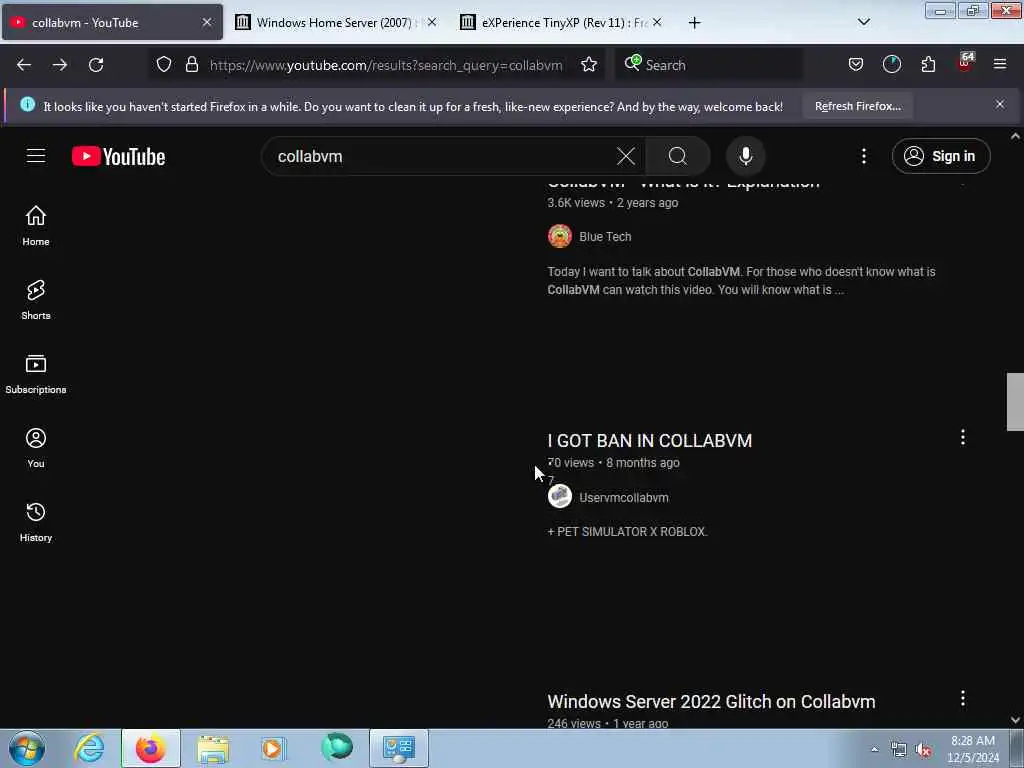Click '3.6K views • 2 years ago' text
The width and height of the screenshot is (1024, 768).
point(613,202)
